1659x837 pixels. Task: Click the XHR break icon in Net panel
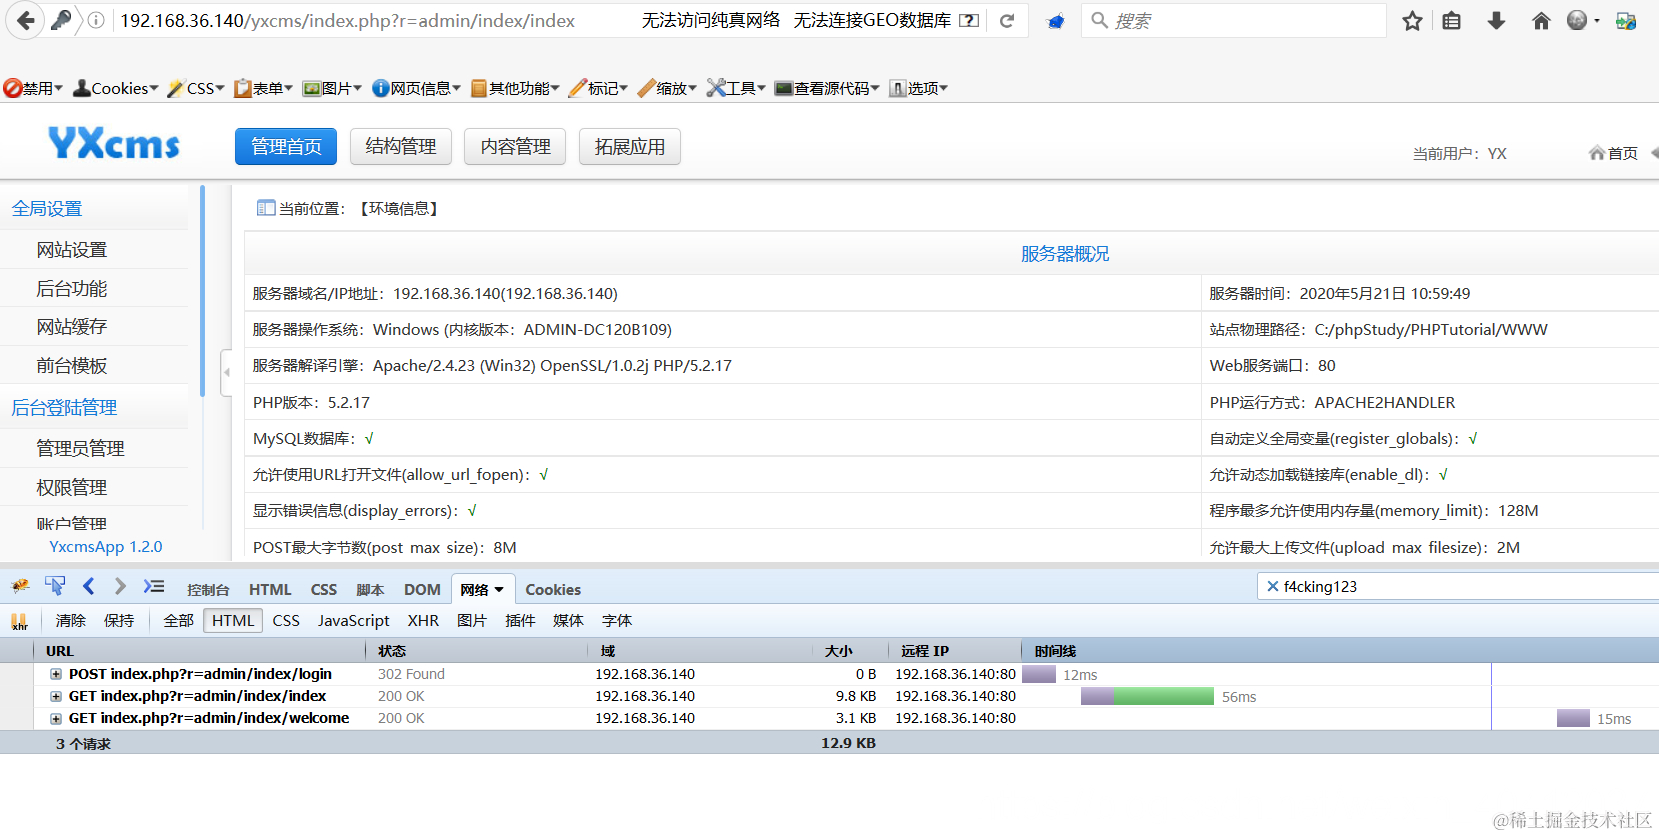click(x=19, y=621)
